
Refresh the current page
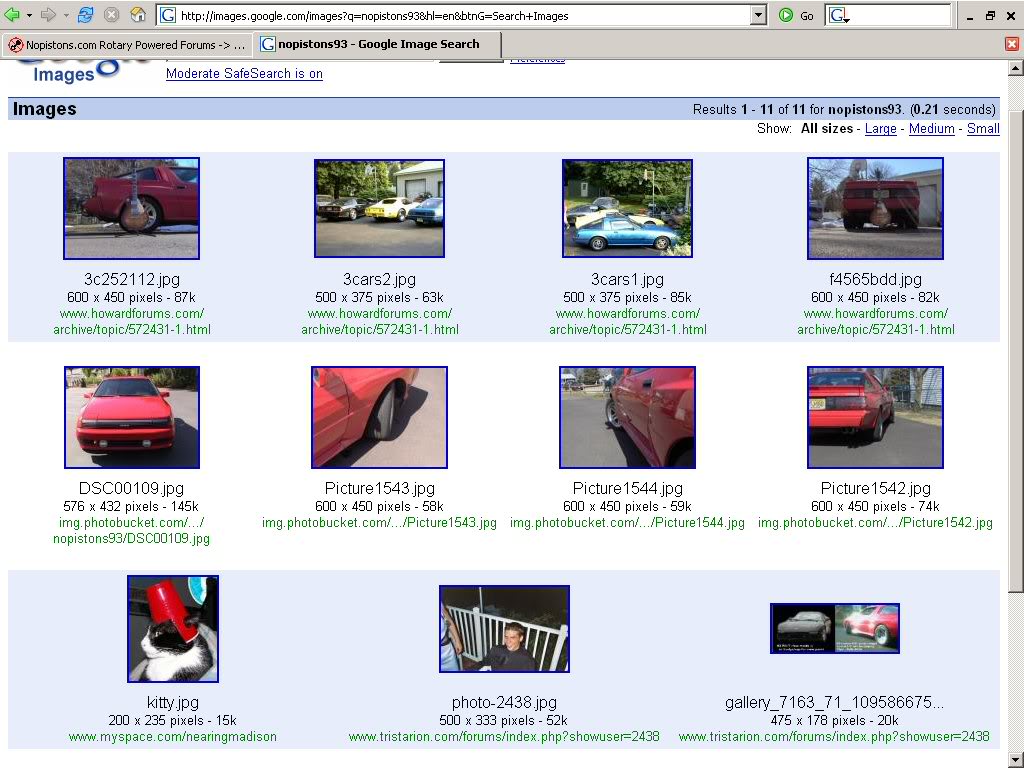coord(85,15)
